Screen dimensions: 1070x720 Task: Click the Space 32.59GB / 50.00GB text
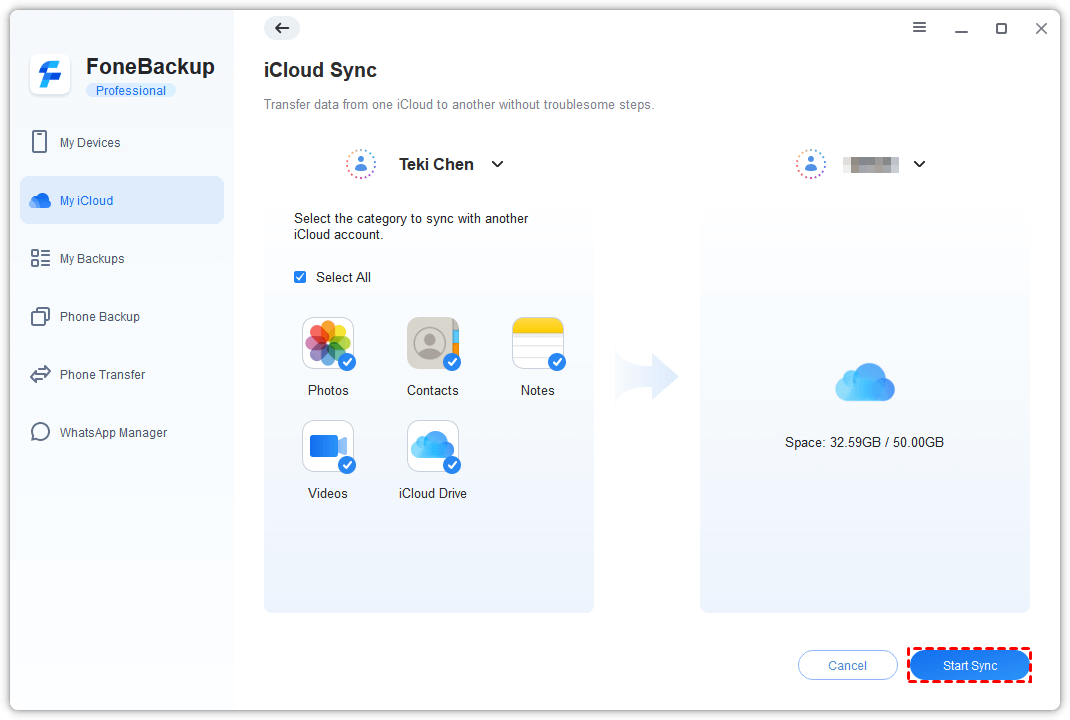pos(865,442)
